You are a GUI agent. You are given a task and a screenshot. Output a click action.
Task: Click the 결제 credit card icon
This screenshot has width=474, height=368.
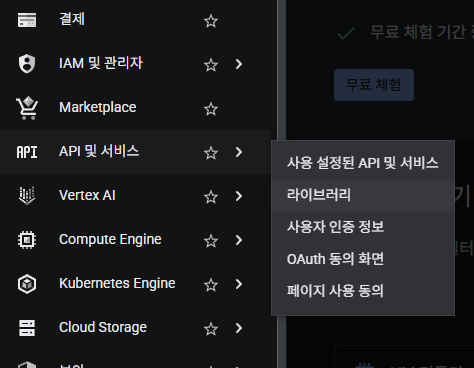click(27, 20)
